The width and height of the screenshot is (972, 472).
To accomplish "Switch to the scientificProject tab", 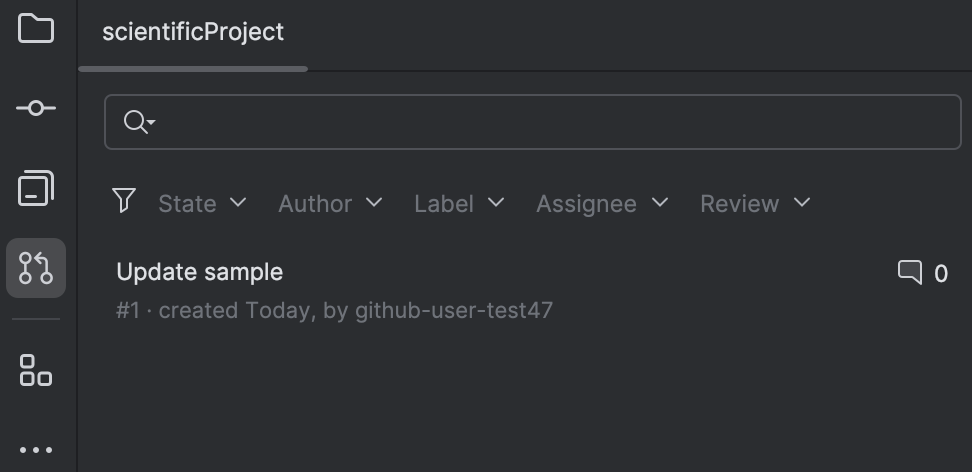I will [193, 32].
